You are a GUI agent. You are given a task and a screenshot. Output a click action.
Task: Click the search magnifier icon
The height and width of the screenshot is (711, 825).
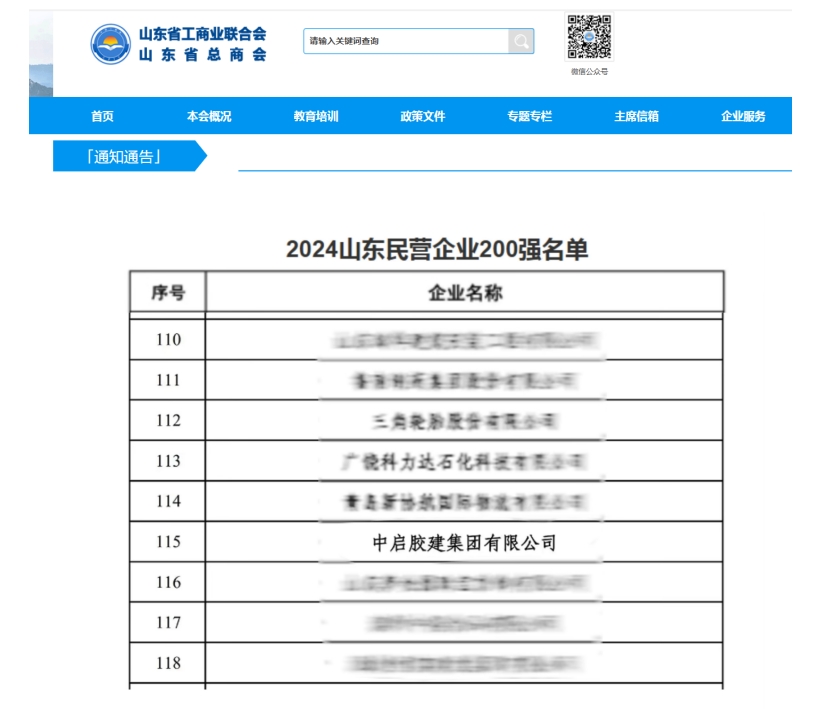point(521,41)
